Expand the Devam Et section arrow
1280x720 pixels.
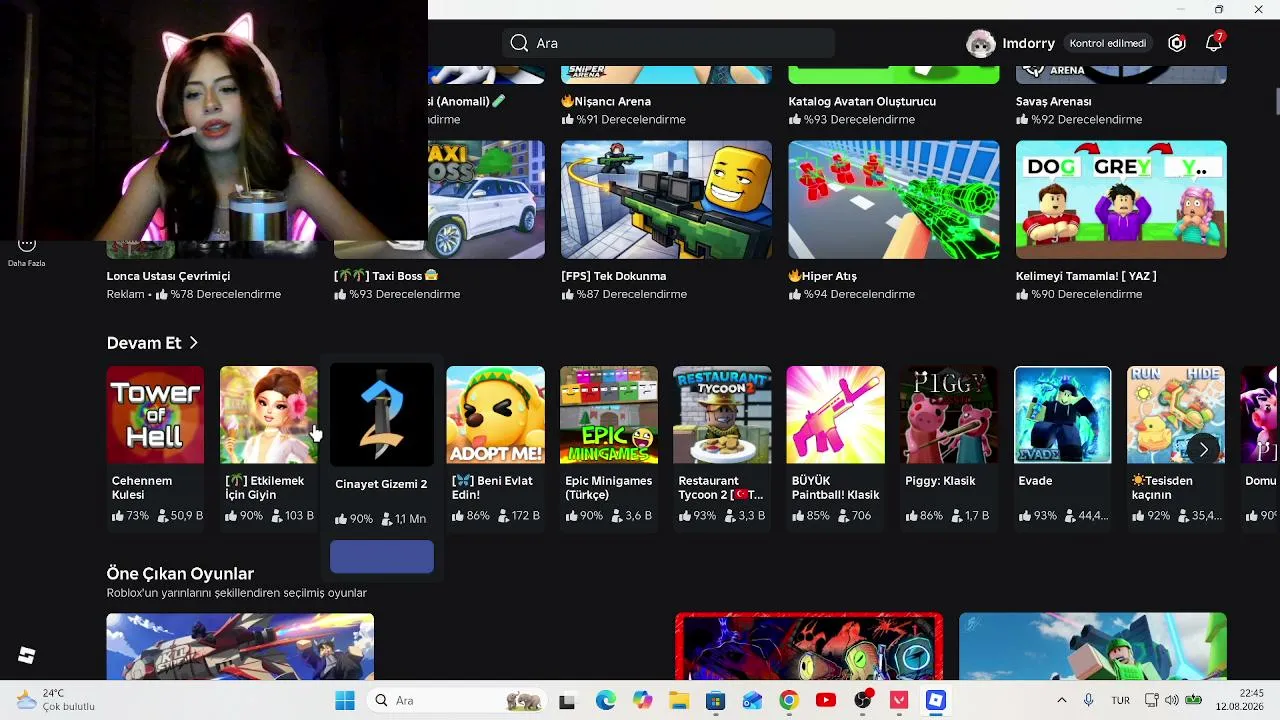(193, 343)
